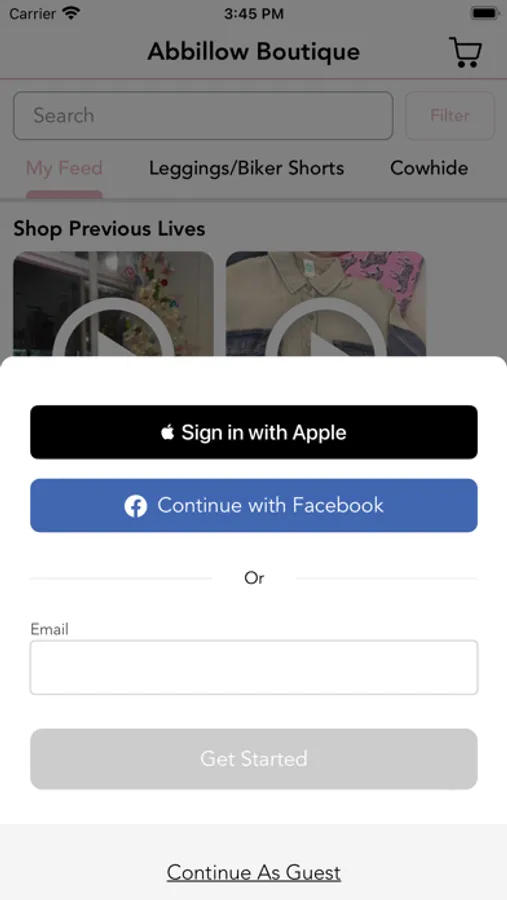Select the Cowhide tab
This screenshot has height=900, width=507.
click(x=429, y=168)
